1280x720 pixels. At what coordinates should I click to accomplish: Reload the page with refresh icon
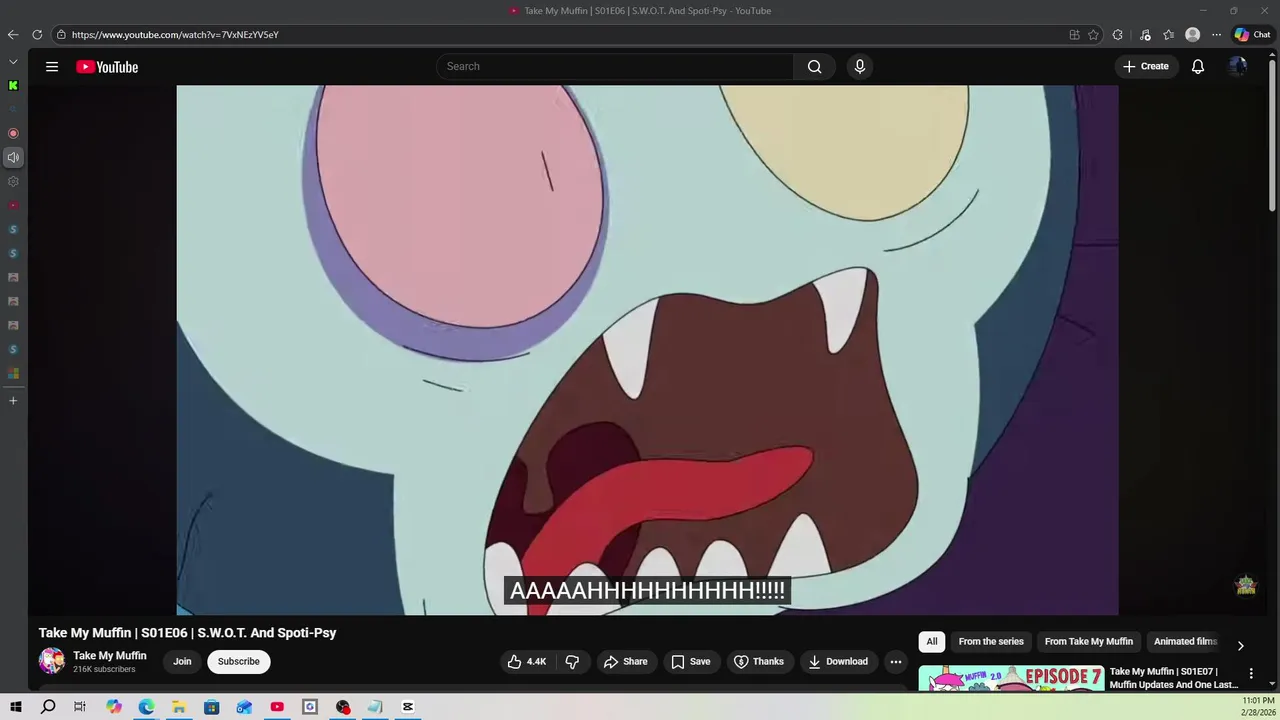pos(37,35)
